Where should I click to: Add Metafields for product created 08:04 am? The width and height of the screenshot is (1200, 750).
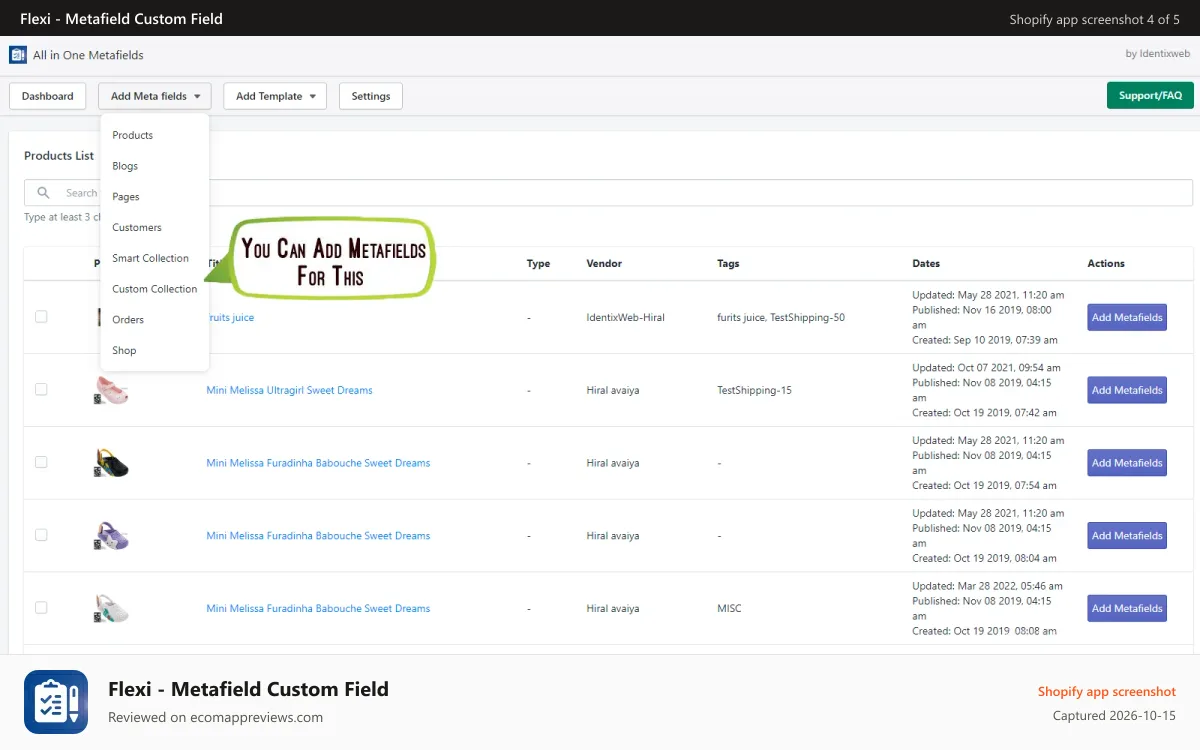pos(1127,535)
